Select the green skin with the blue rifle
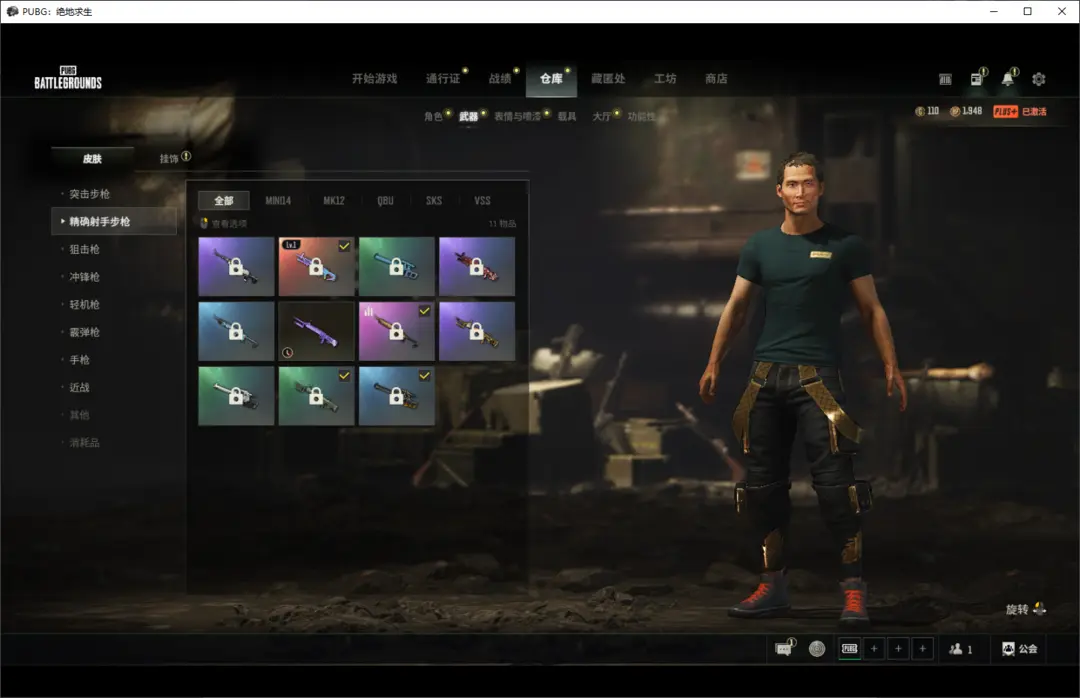 397,267
